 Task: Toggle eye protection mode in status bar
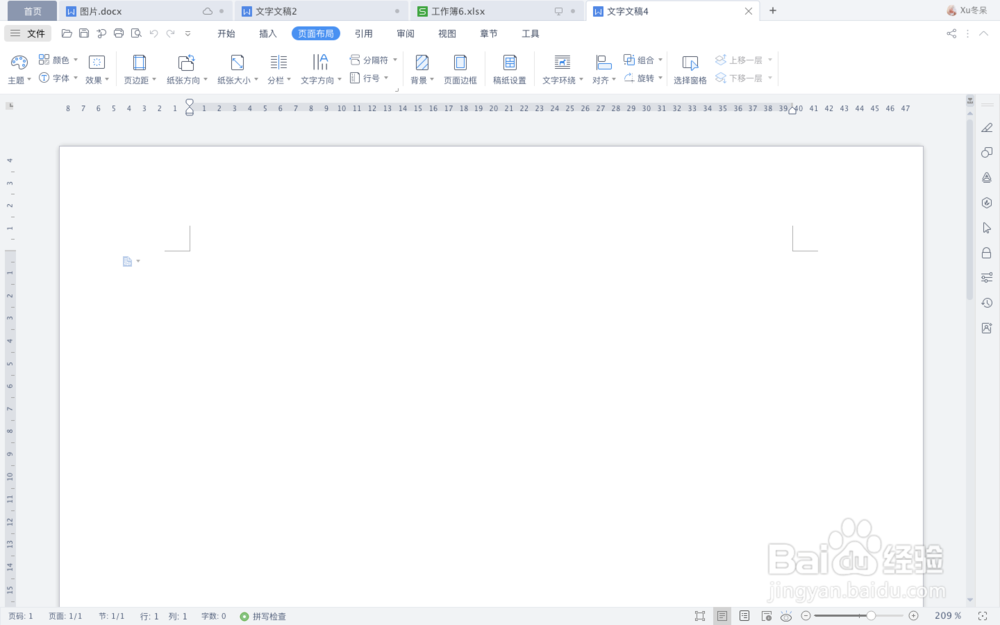tap(786, 616)
